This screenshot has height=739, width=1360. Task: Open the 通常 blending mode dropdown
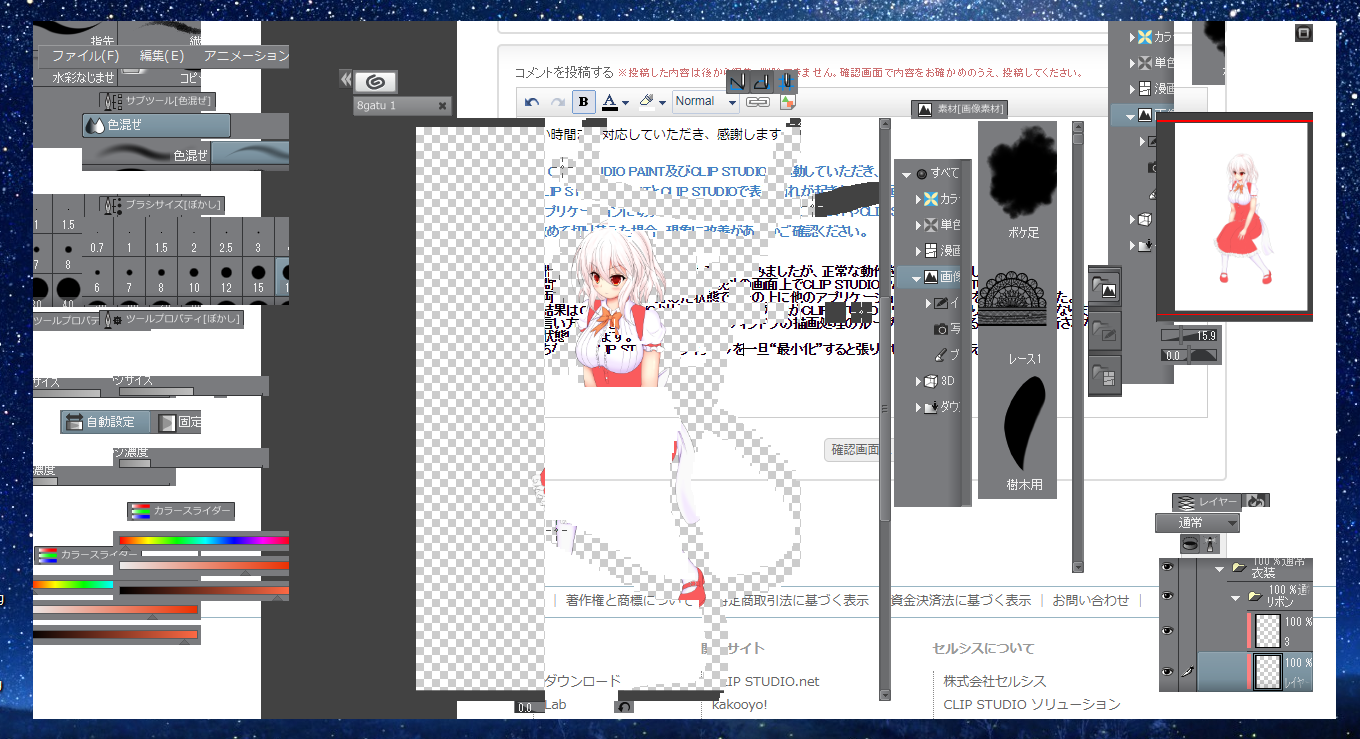point(1198,523)
